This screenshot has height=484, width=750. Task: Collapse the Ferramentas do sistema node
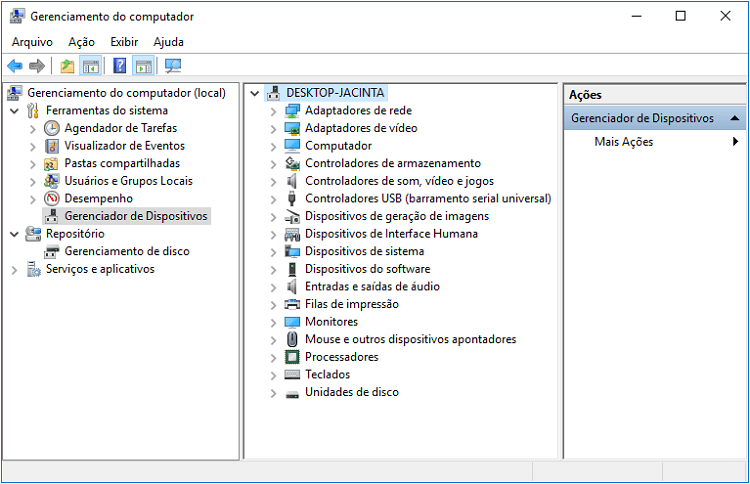tap(14, 111)
